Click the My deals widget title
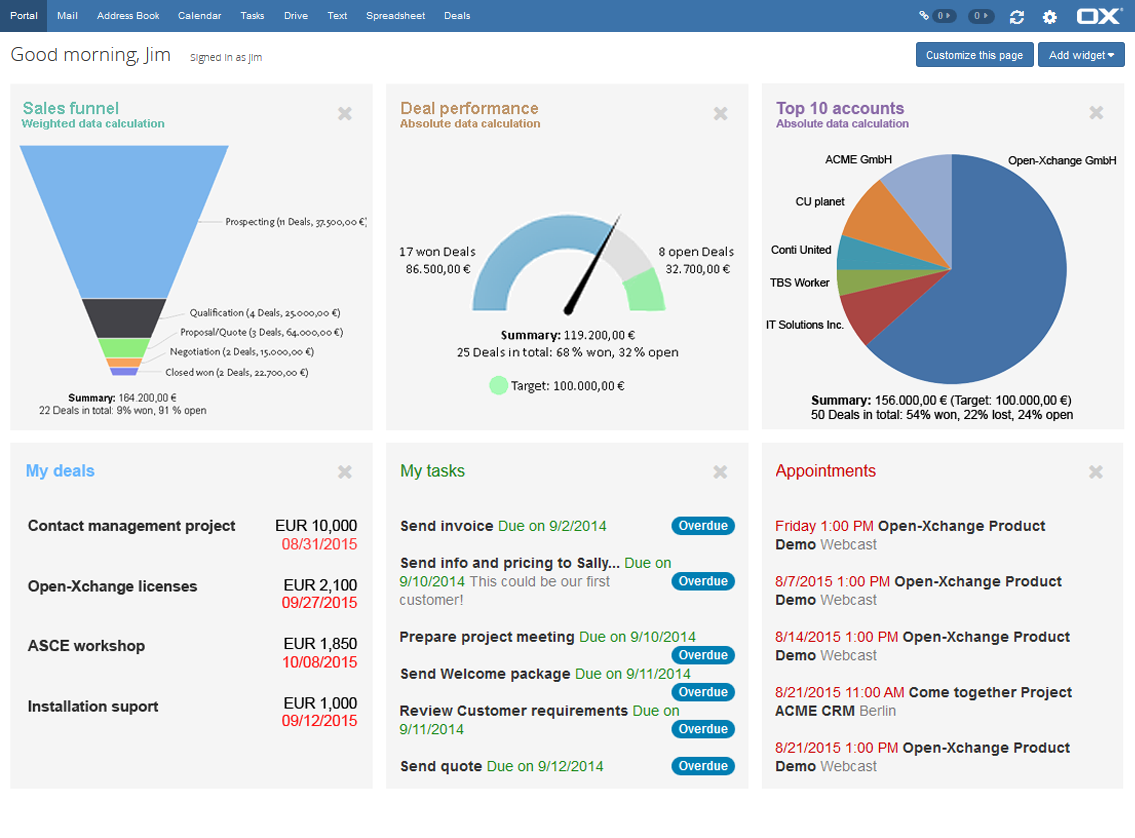The image size is (1135, 838). (60, 471)
